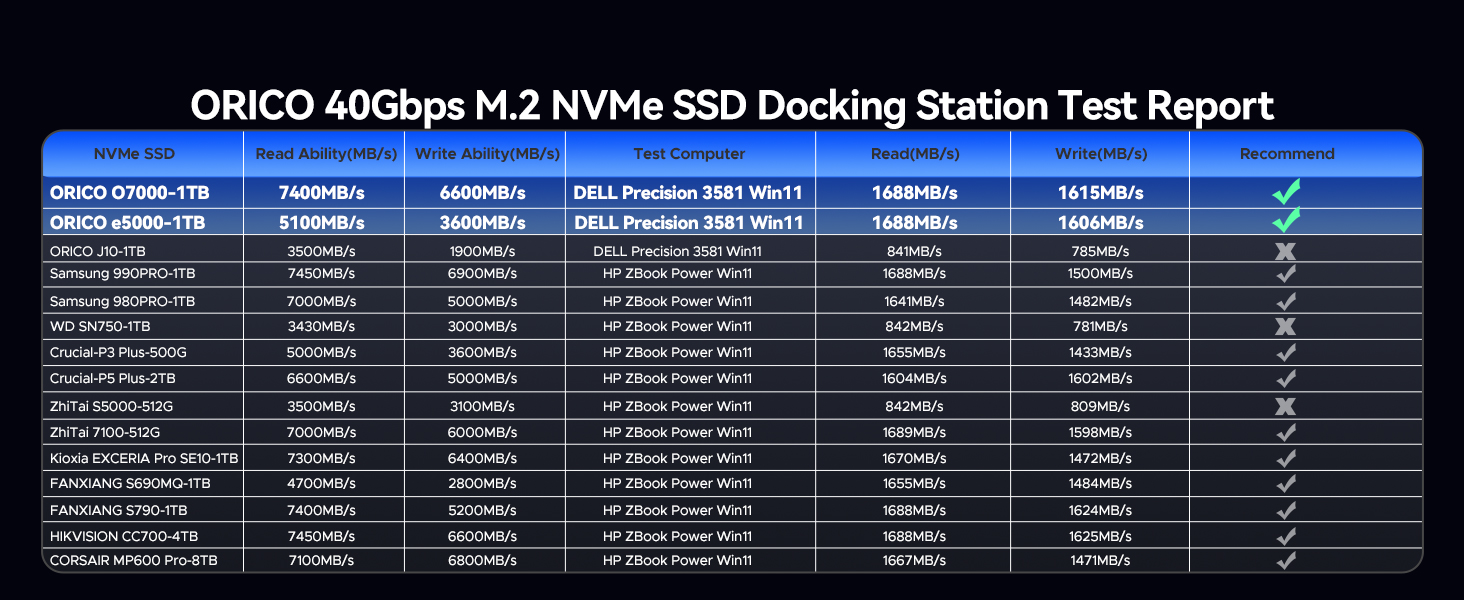This screenshot has height=600, width=1464.
Task: Select the checkmark for CORSAIR MP600 Pro-8TB
Action: coord(1286,560)
